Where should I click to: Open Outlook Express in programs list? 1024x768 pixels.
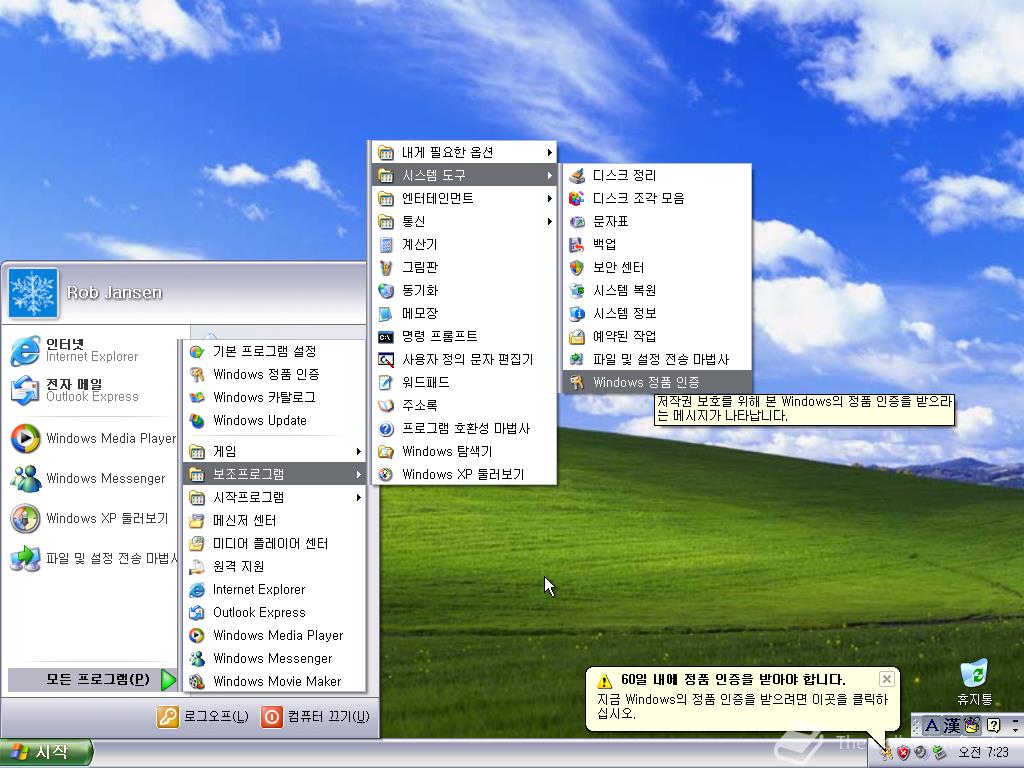point(274,613)
